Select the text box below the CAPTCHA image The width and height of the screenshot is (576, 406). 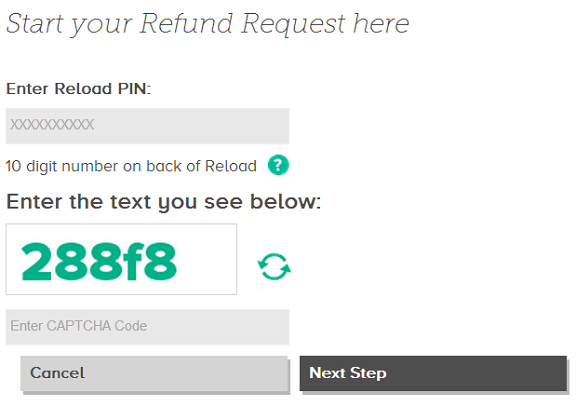tap(147, 327)
